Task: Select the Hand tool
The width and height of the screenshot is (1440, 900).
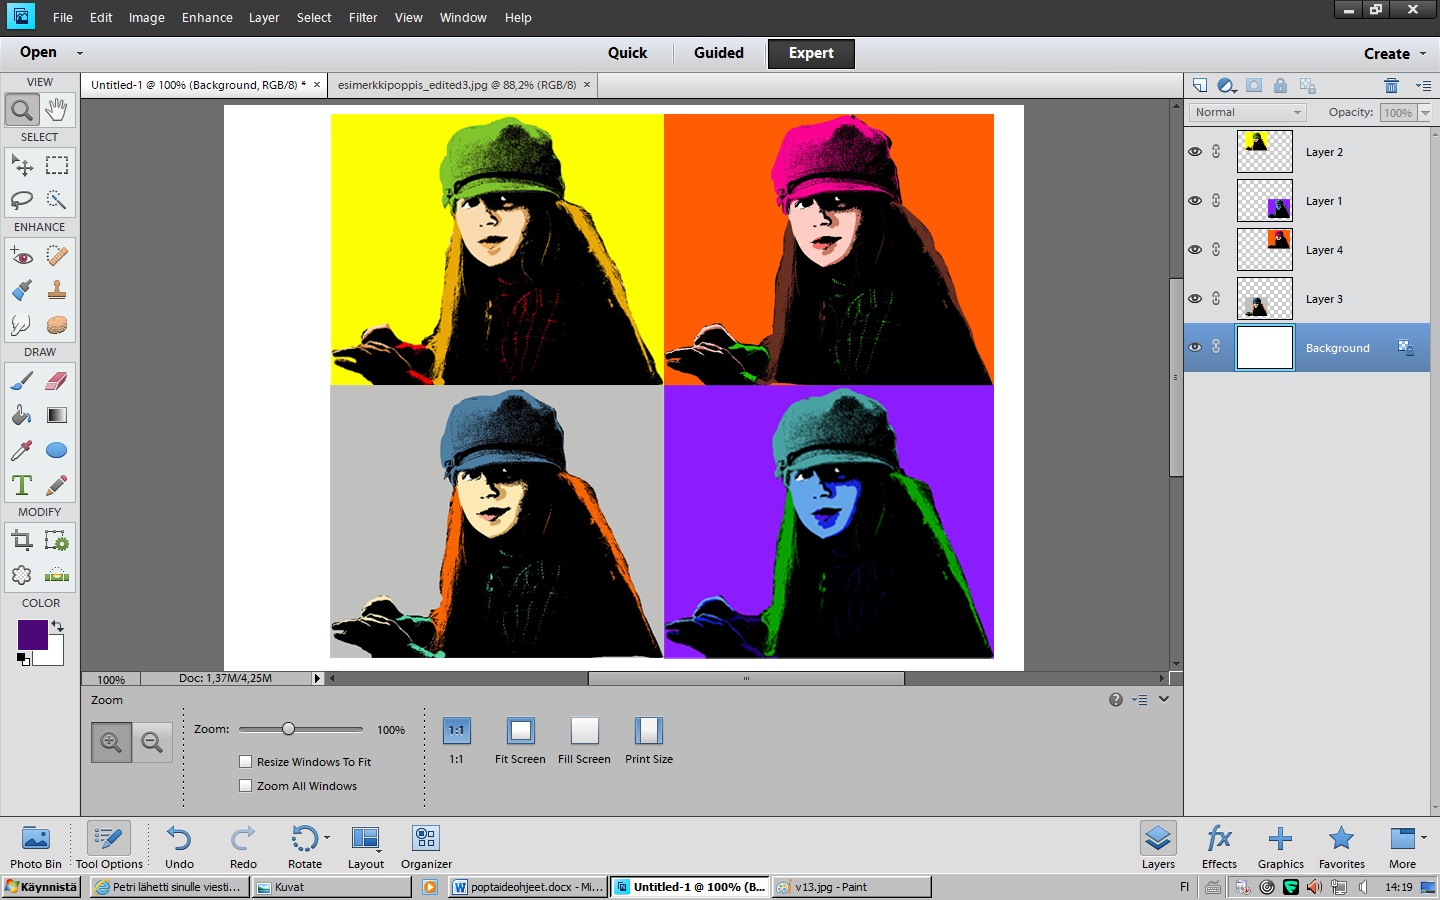Action: tap(57, 109)
